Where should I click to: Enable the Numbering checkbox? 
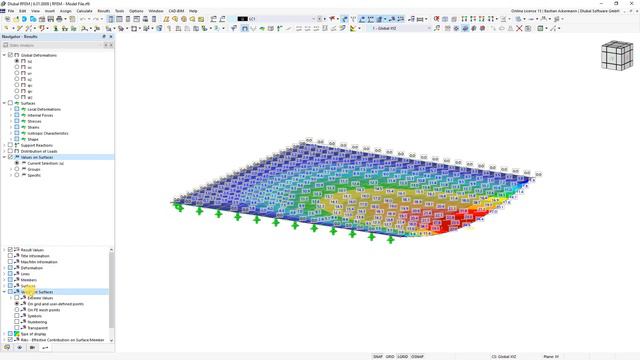(17, 322)
